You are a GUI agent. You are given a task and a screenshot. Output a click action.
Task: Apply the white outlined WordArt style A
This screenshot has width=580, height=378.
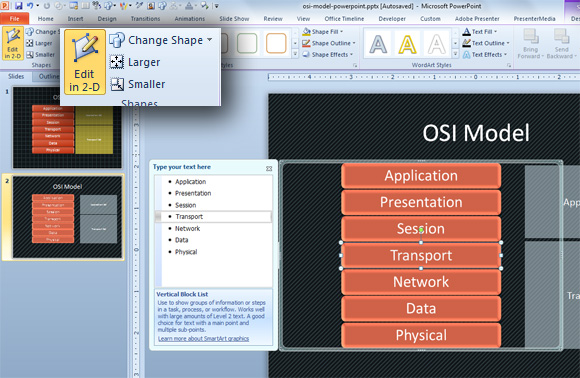[x=436, y=44]
